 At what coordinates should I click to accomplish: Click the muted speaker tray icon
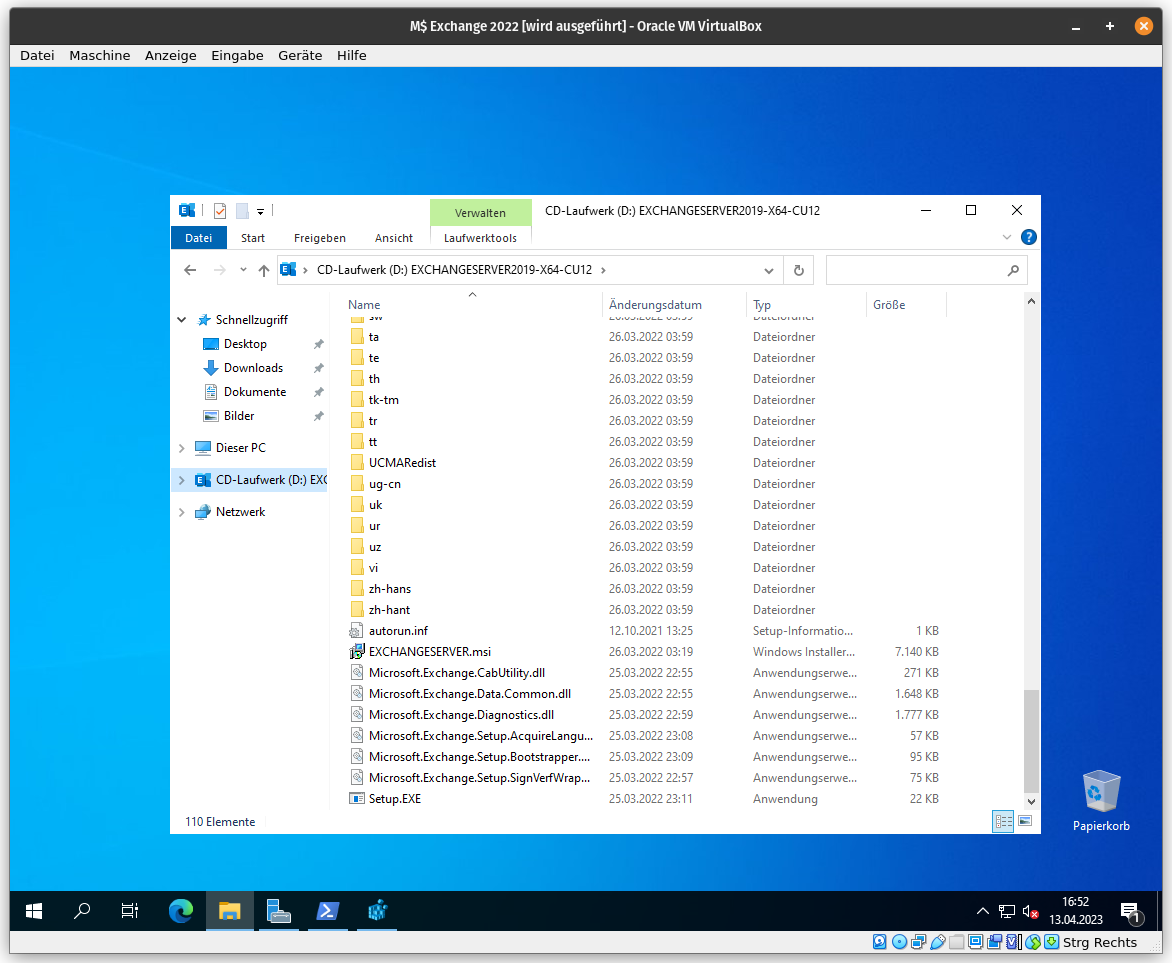[1030, 911]
